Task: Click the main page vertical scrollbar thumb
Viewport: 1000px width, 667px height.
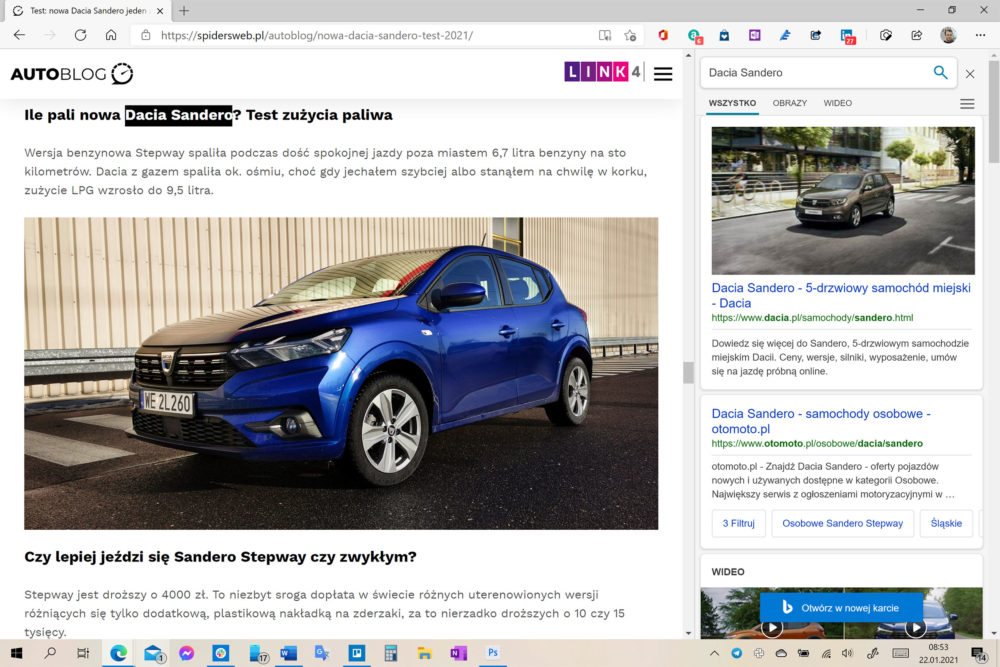Action: [688, 372]
